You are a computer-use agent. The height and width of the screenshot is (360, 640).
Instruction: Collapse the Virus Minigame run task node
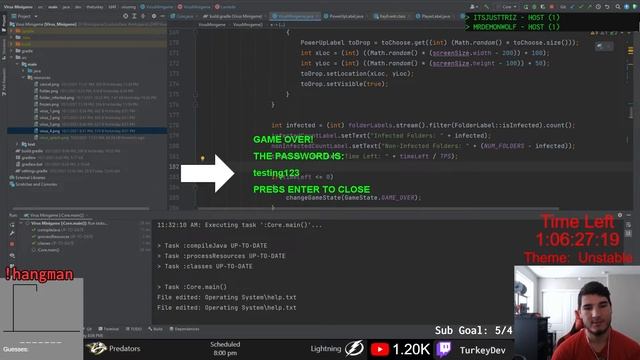click(x=22, y=223)
